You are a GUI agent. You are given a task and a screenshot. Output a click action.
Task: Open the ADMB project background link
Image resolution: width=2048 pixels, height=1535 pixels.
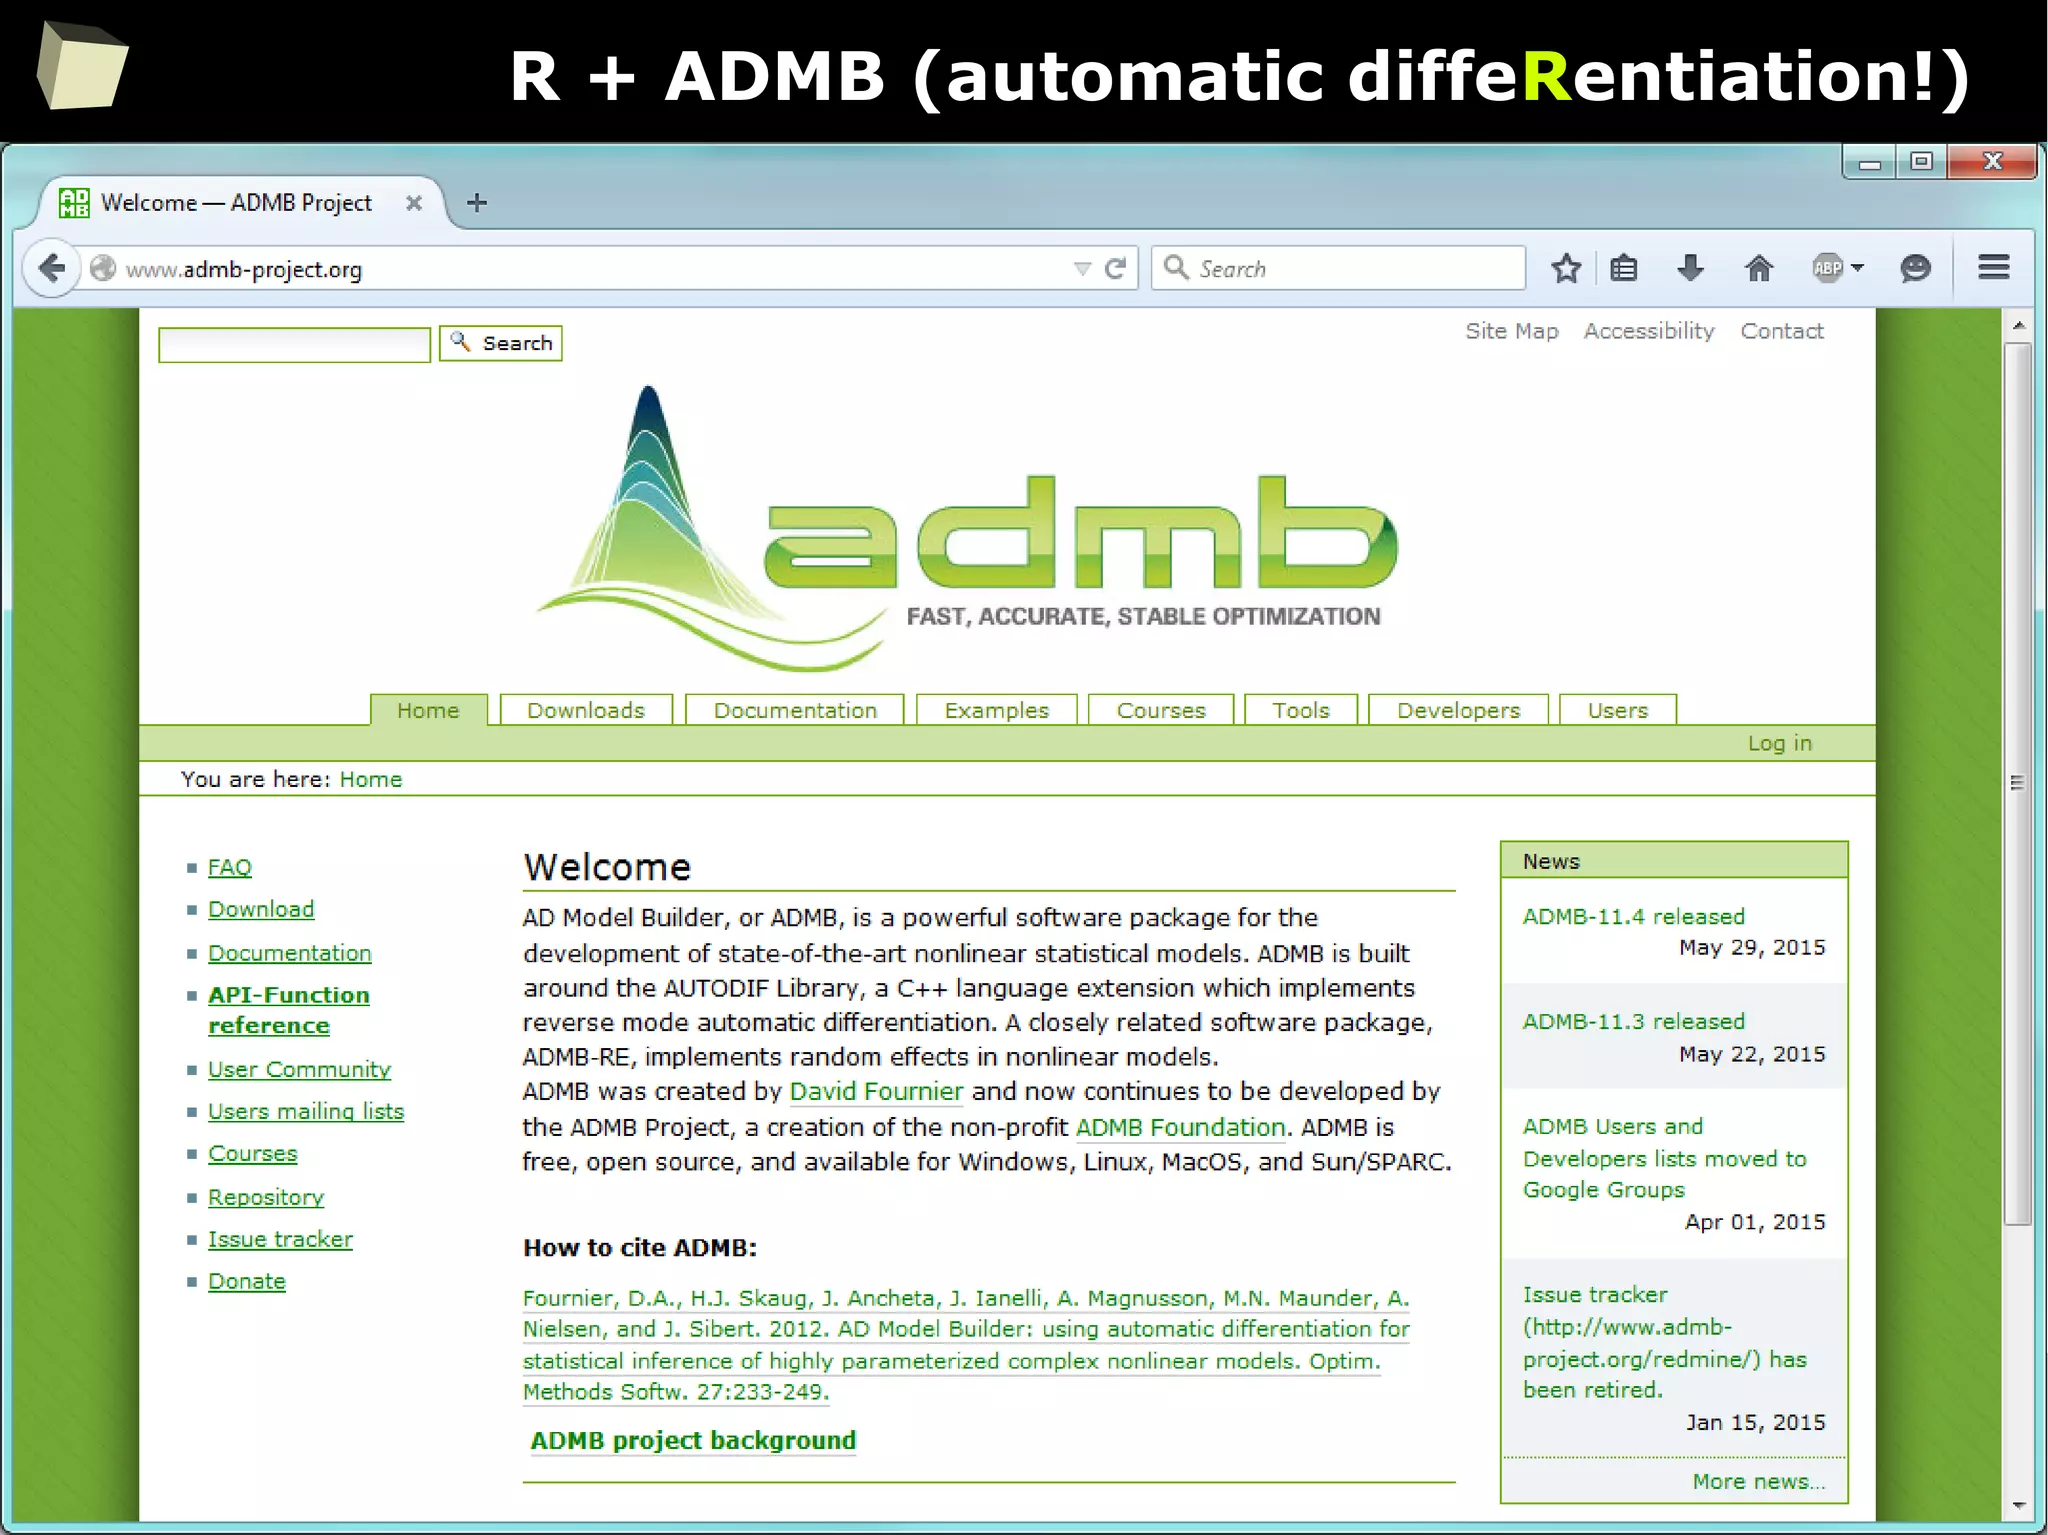point(693,1440)
